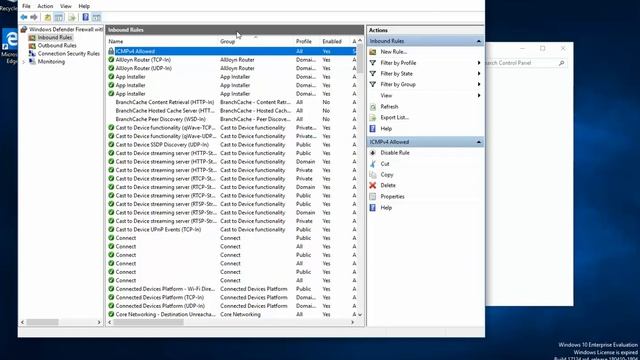Select Outbound Rules in the tree
640x360 pixels.
coord(57,46)
